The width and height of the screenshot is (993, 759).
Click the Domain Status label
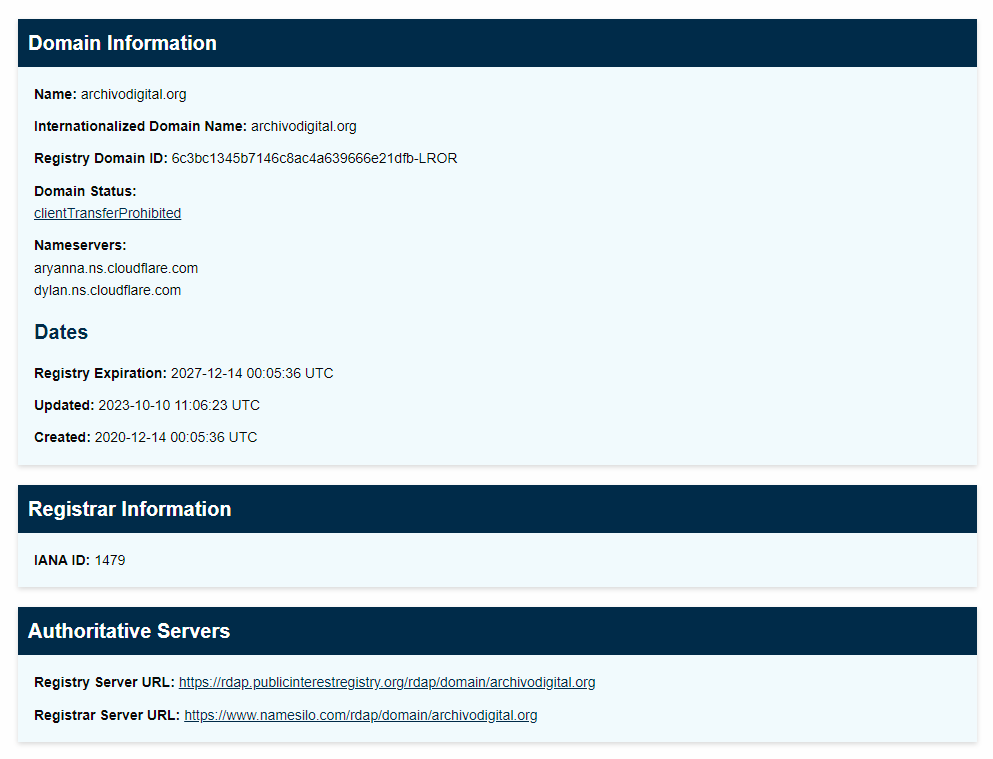pos(85,191)
